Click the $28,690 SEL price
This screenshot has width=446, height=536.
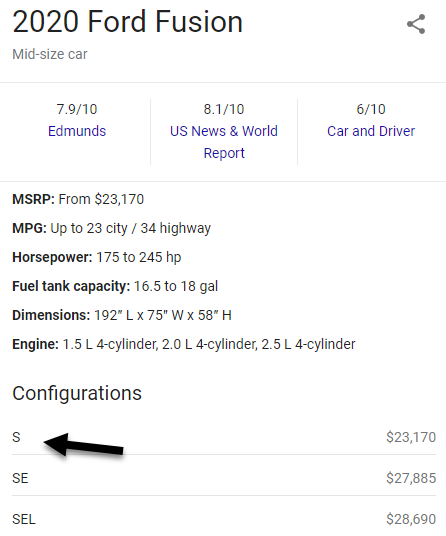411,519
